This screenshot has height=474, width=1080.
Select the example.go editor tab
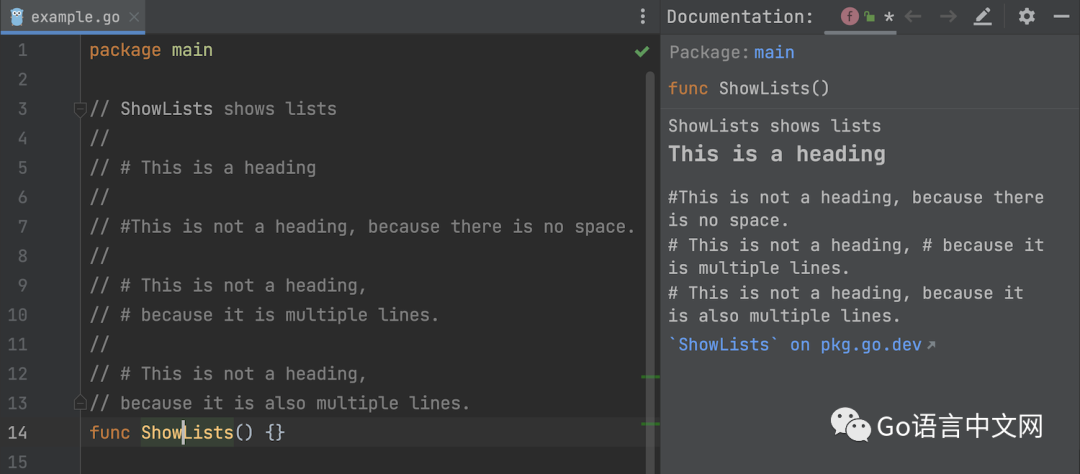coord(73,17)
